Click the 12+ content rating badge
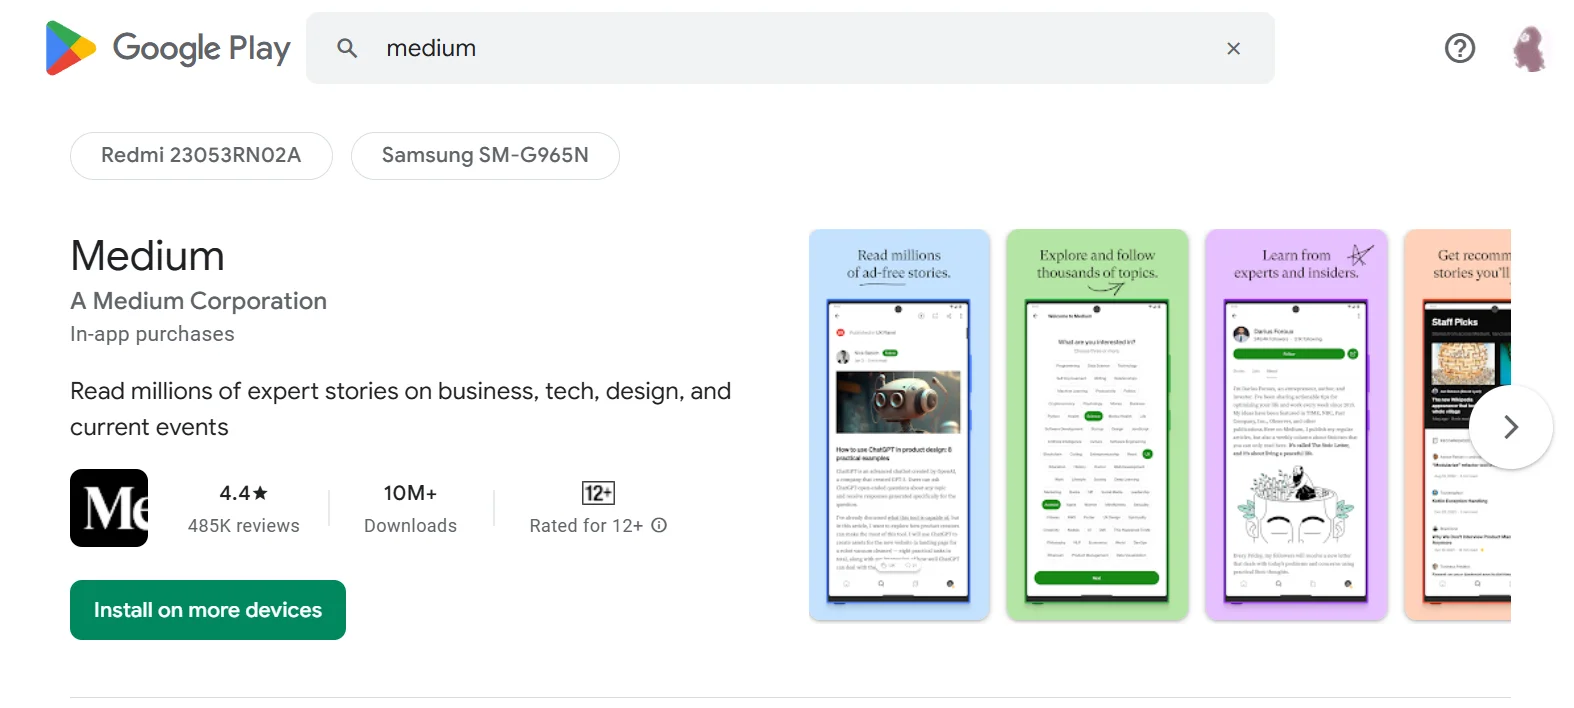This screenshot has width=1574, height=708. [598, 493]
